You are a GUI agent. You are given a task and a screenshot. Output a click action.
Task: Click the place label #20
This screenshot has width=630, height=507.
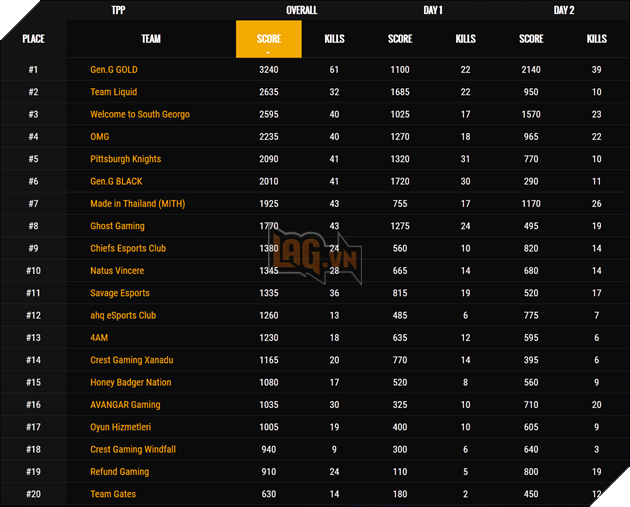click(x=33, y=494)
